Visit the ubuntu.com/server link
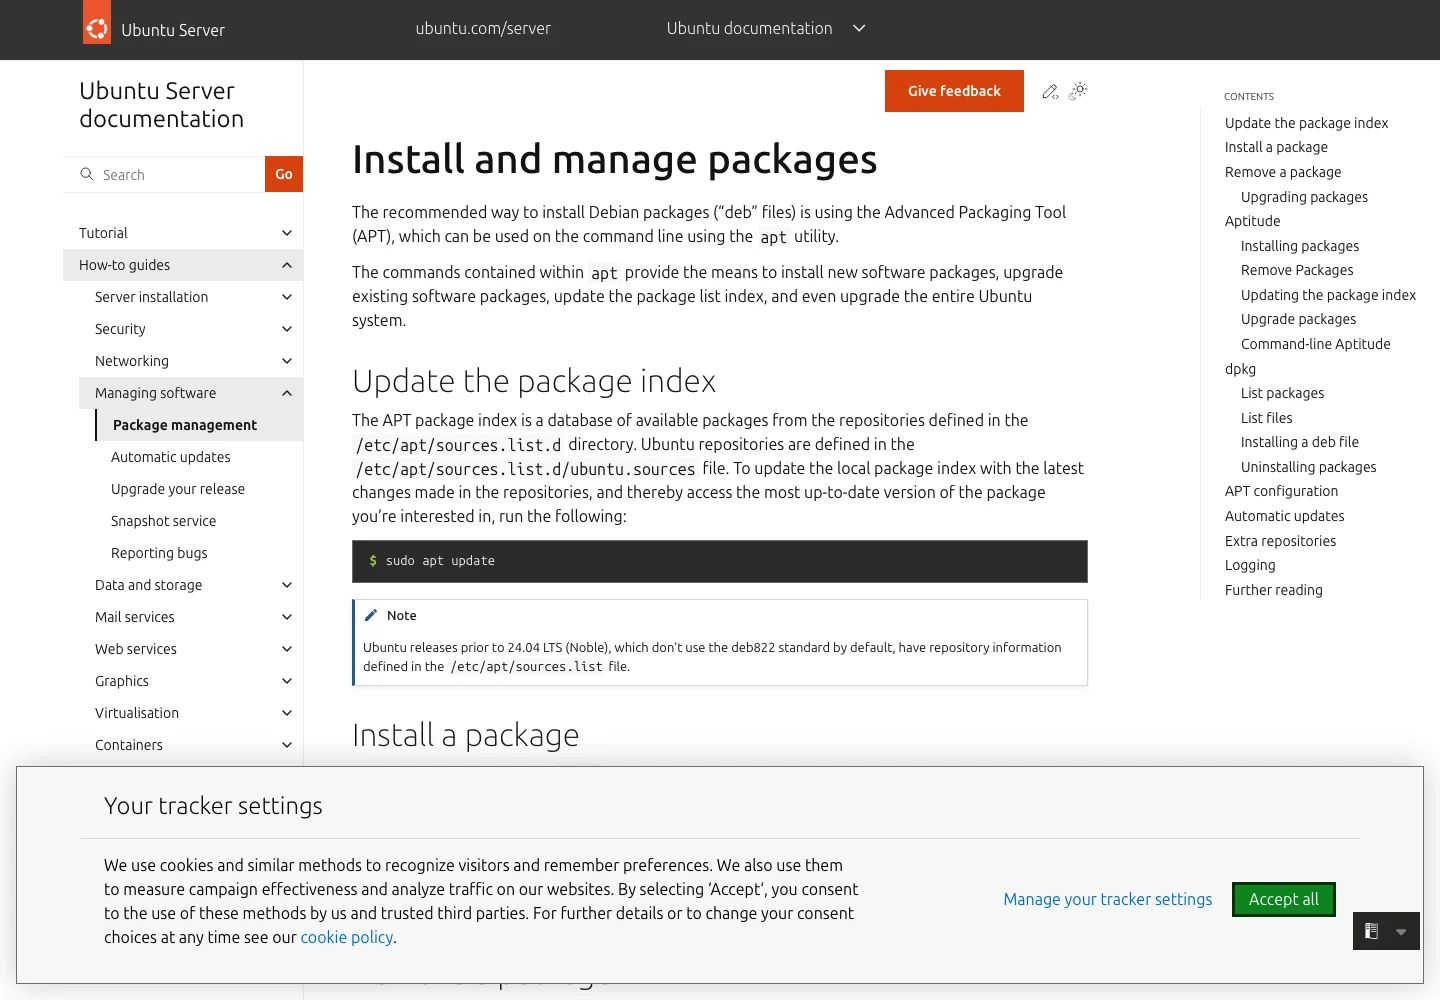The width and height of the screenshot is (1440, 1000). pyautogui.click(x=483, y=28)
